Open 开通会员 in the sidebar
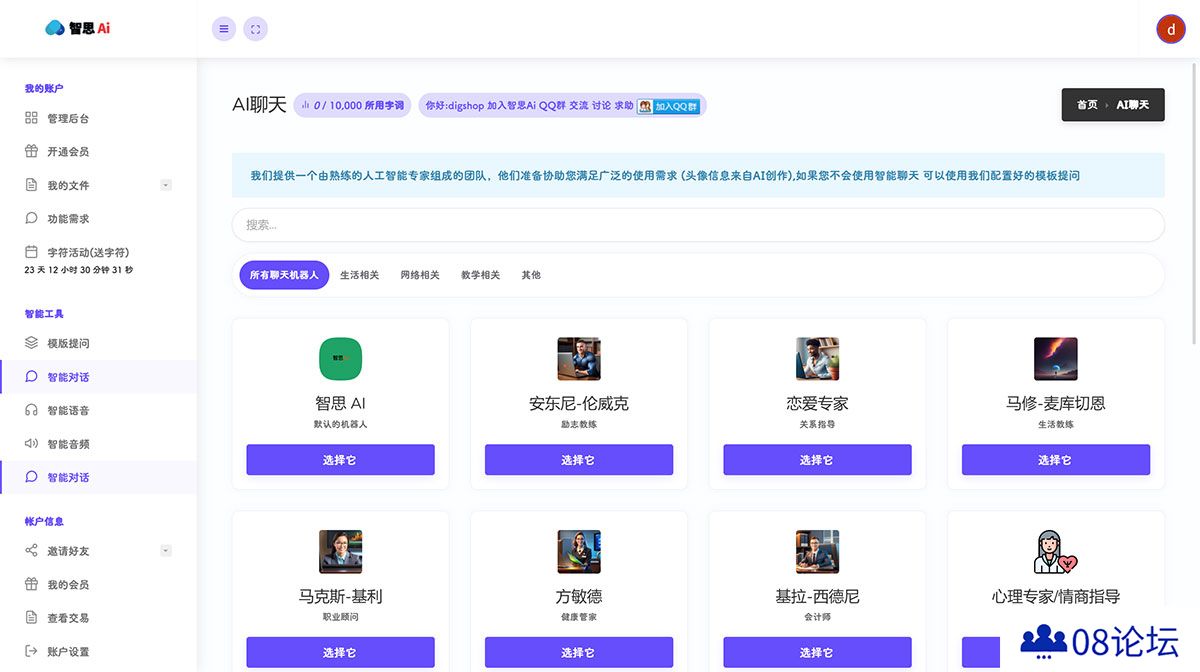 68,152
